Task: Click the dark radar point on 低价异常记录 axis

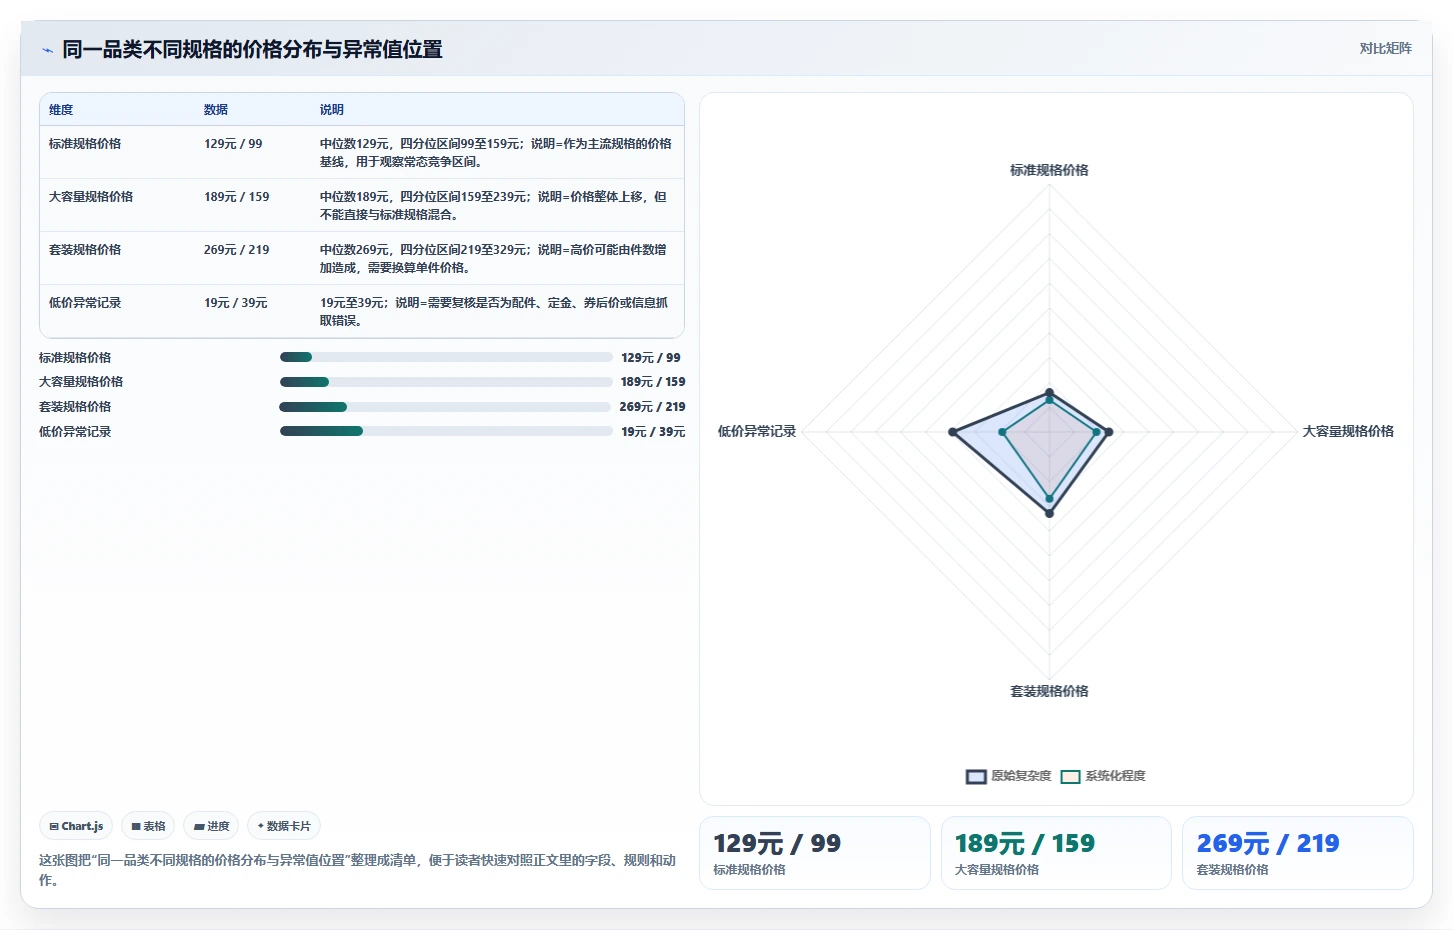Action: (x=953, y=432)
